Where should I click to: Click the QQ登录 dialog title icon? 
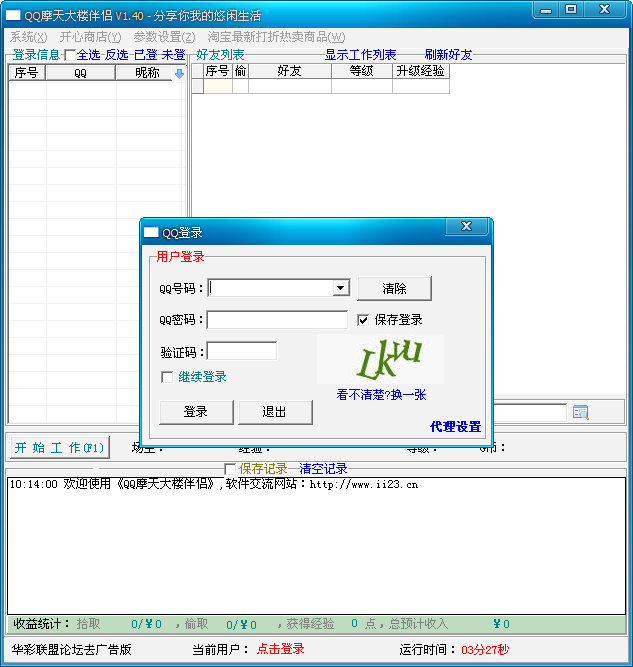click(x=151, y=232)
